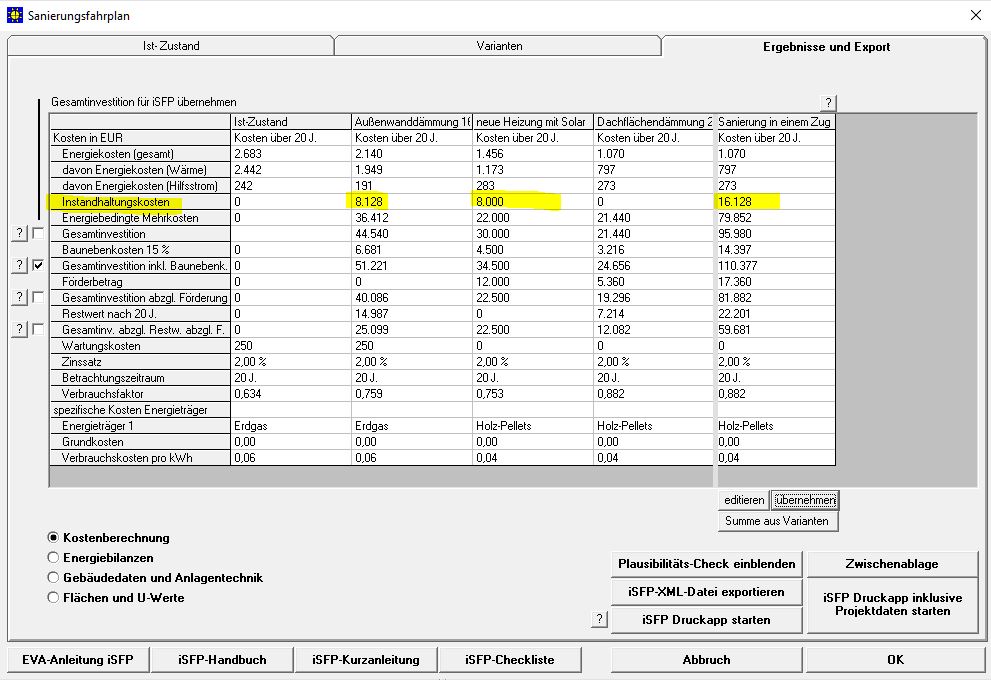The height and width of the screenshot is (680, 991).
Task: Select the Energiebilanzen radio option
Action: click(x=54, y=558)
